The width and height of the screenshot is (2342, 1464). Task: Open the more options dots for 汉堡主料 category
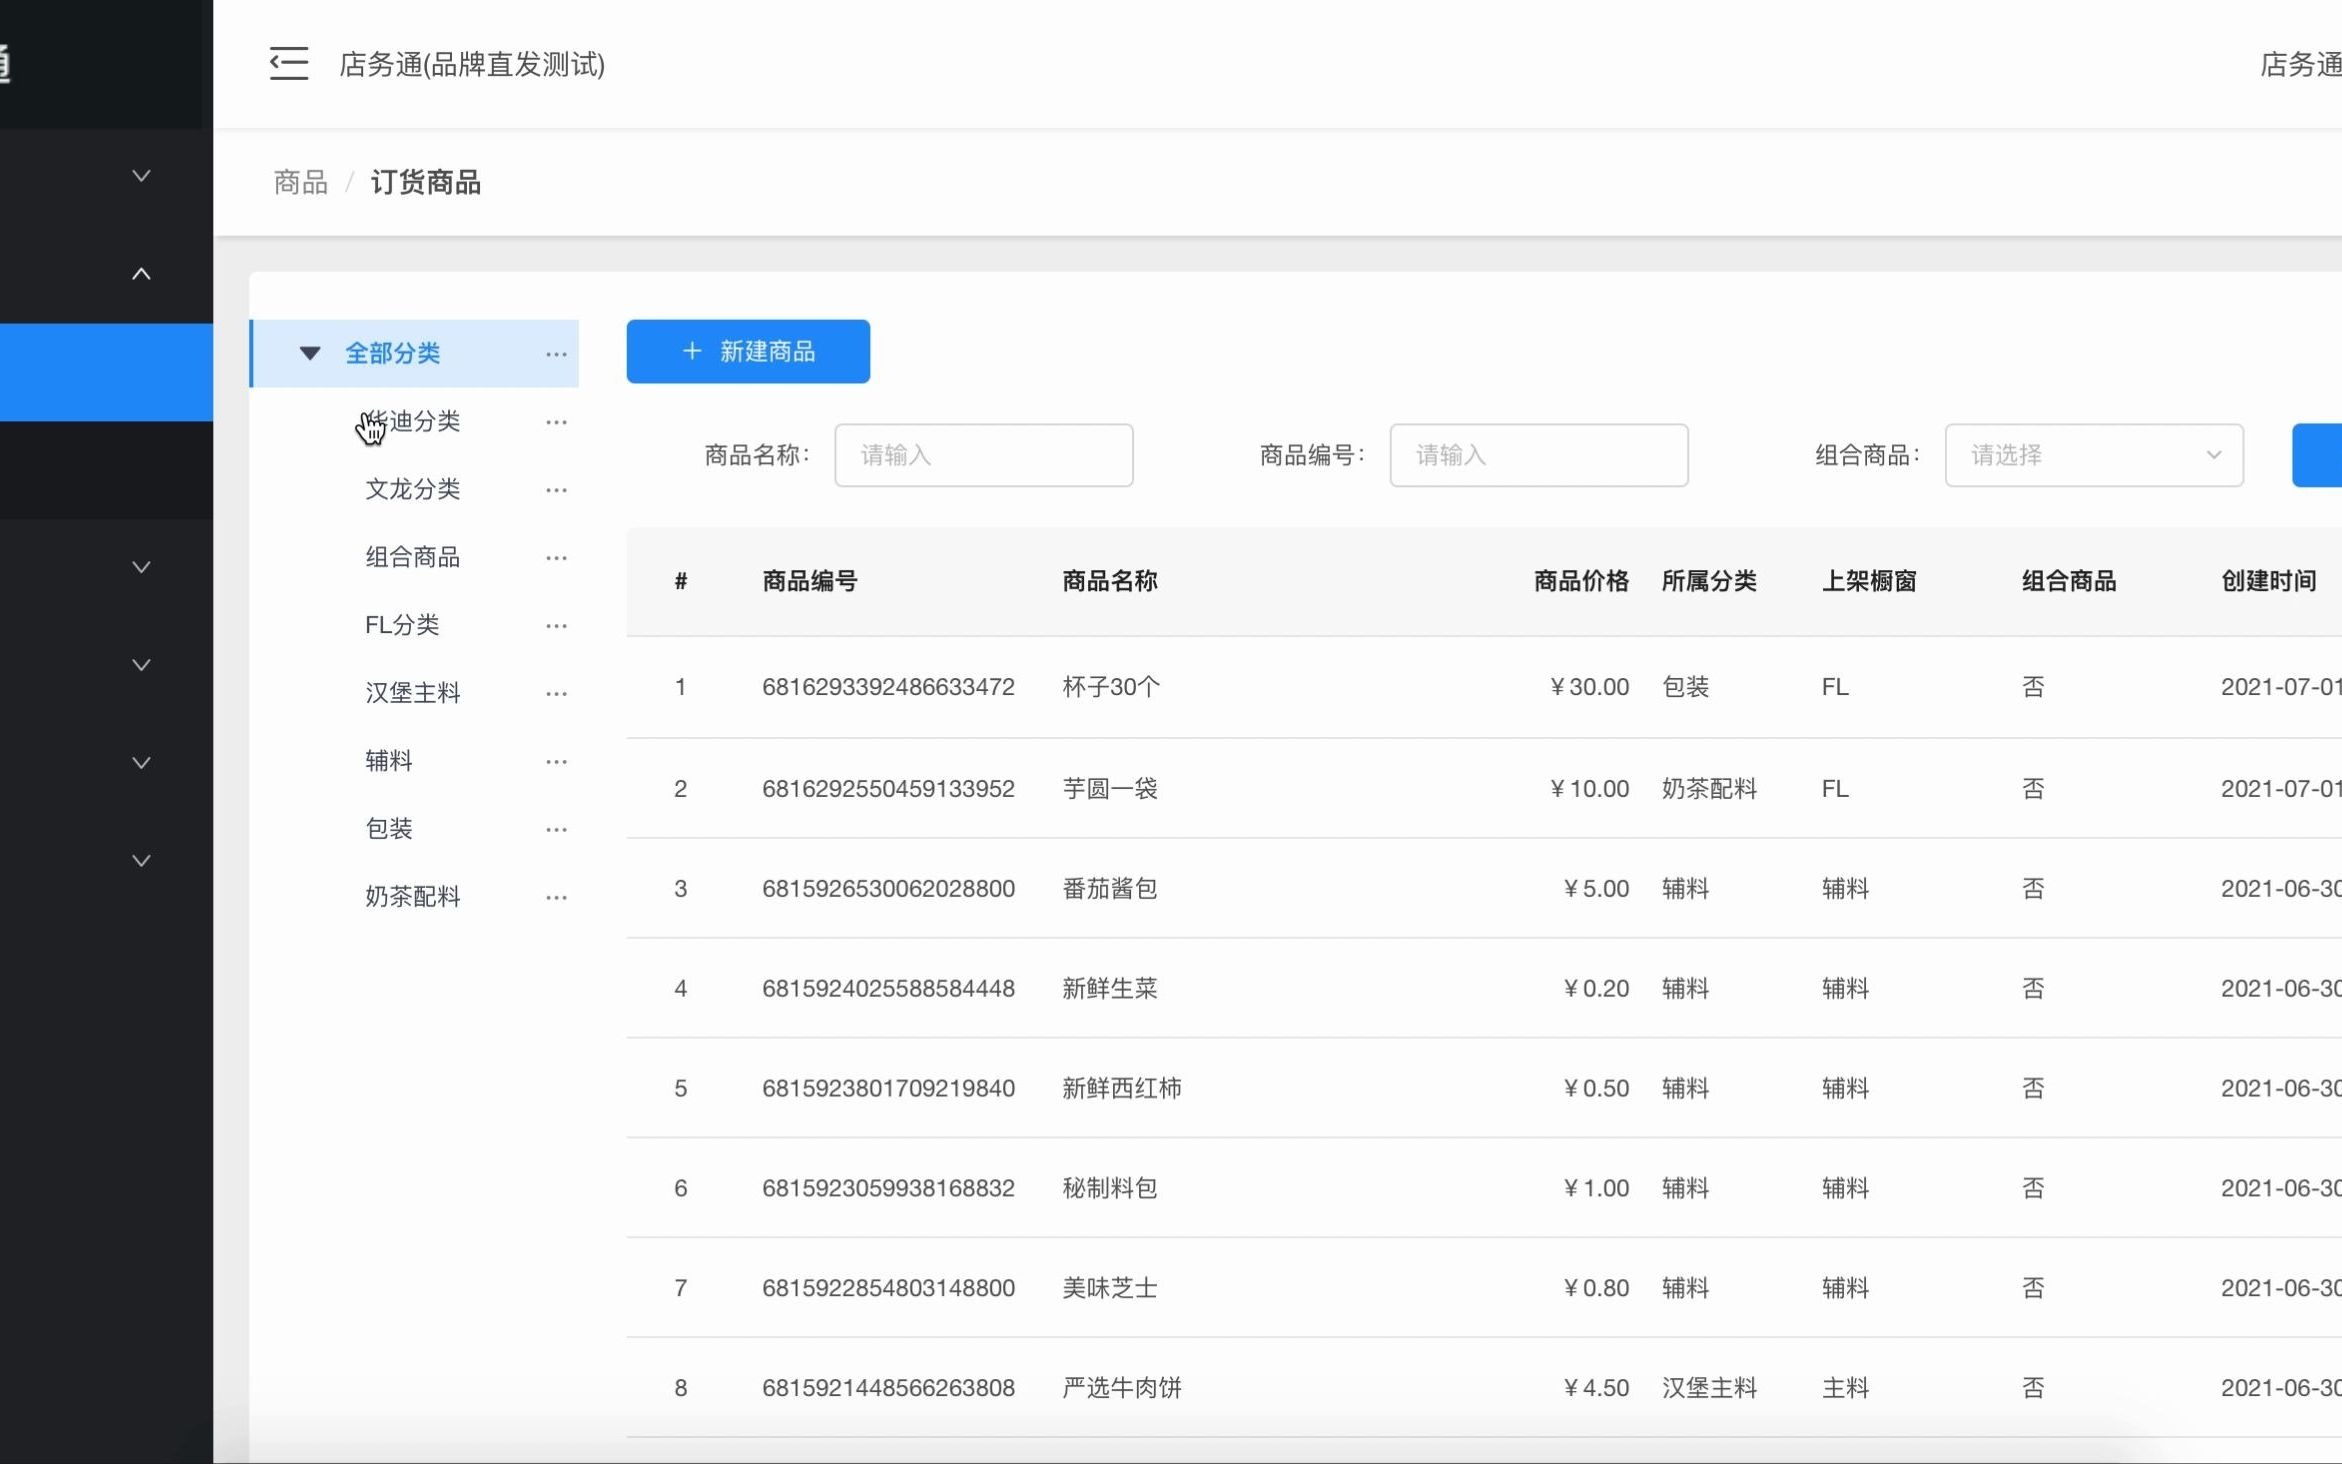[556, 694]
